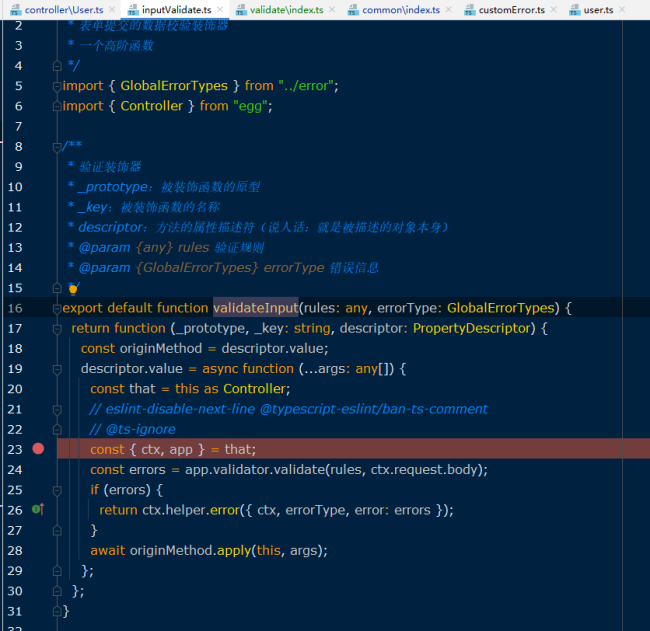Switch to the common\index.ts tab
650x631 pixels.
pyautogui.click(x=403, y=10)
